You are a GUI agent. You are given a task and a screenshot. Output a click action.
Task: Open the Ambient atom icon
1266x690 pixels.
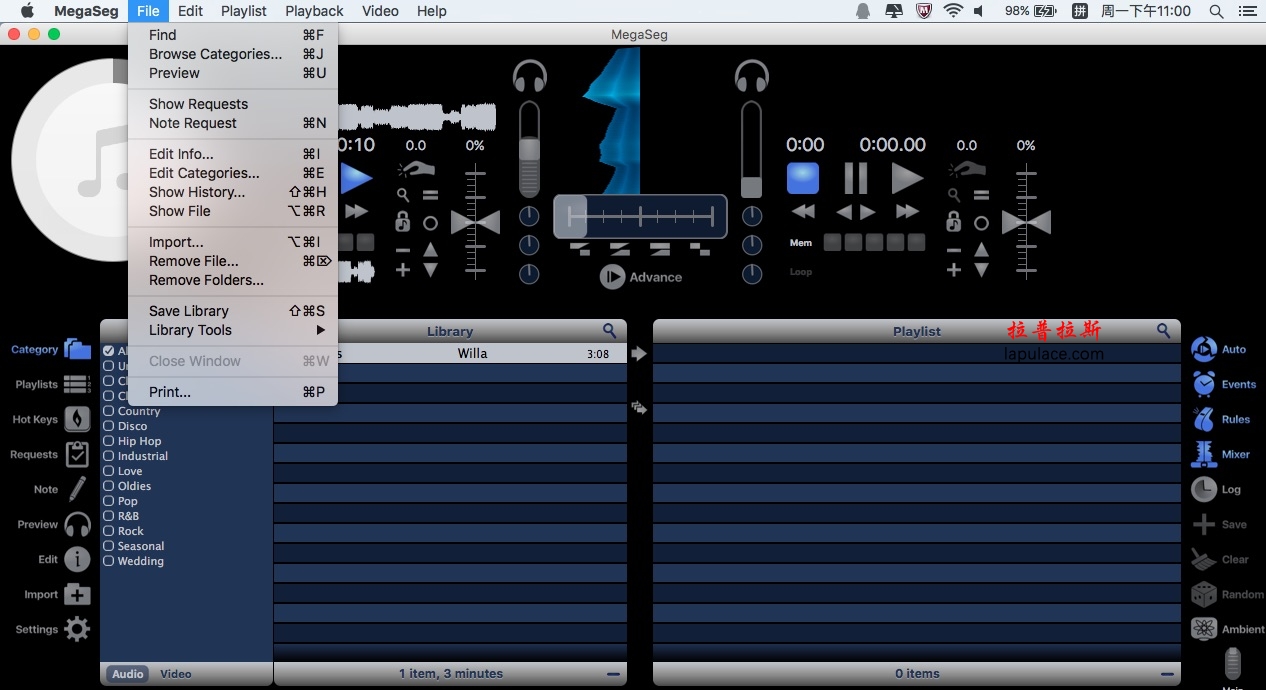(1204, 629)
